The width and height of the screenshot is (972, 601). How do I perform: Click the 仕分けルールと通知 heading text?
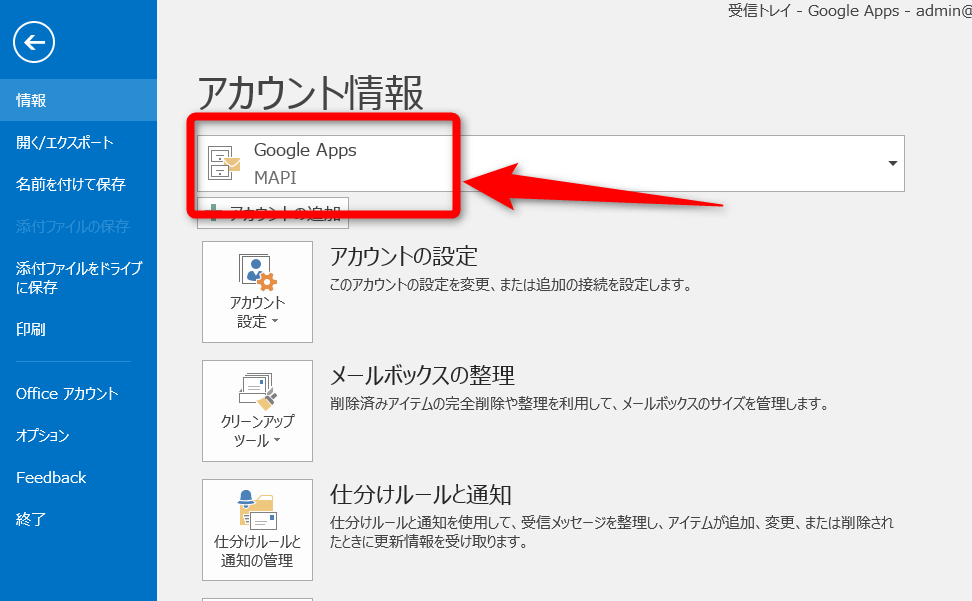pos(420,494)
